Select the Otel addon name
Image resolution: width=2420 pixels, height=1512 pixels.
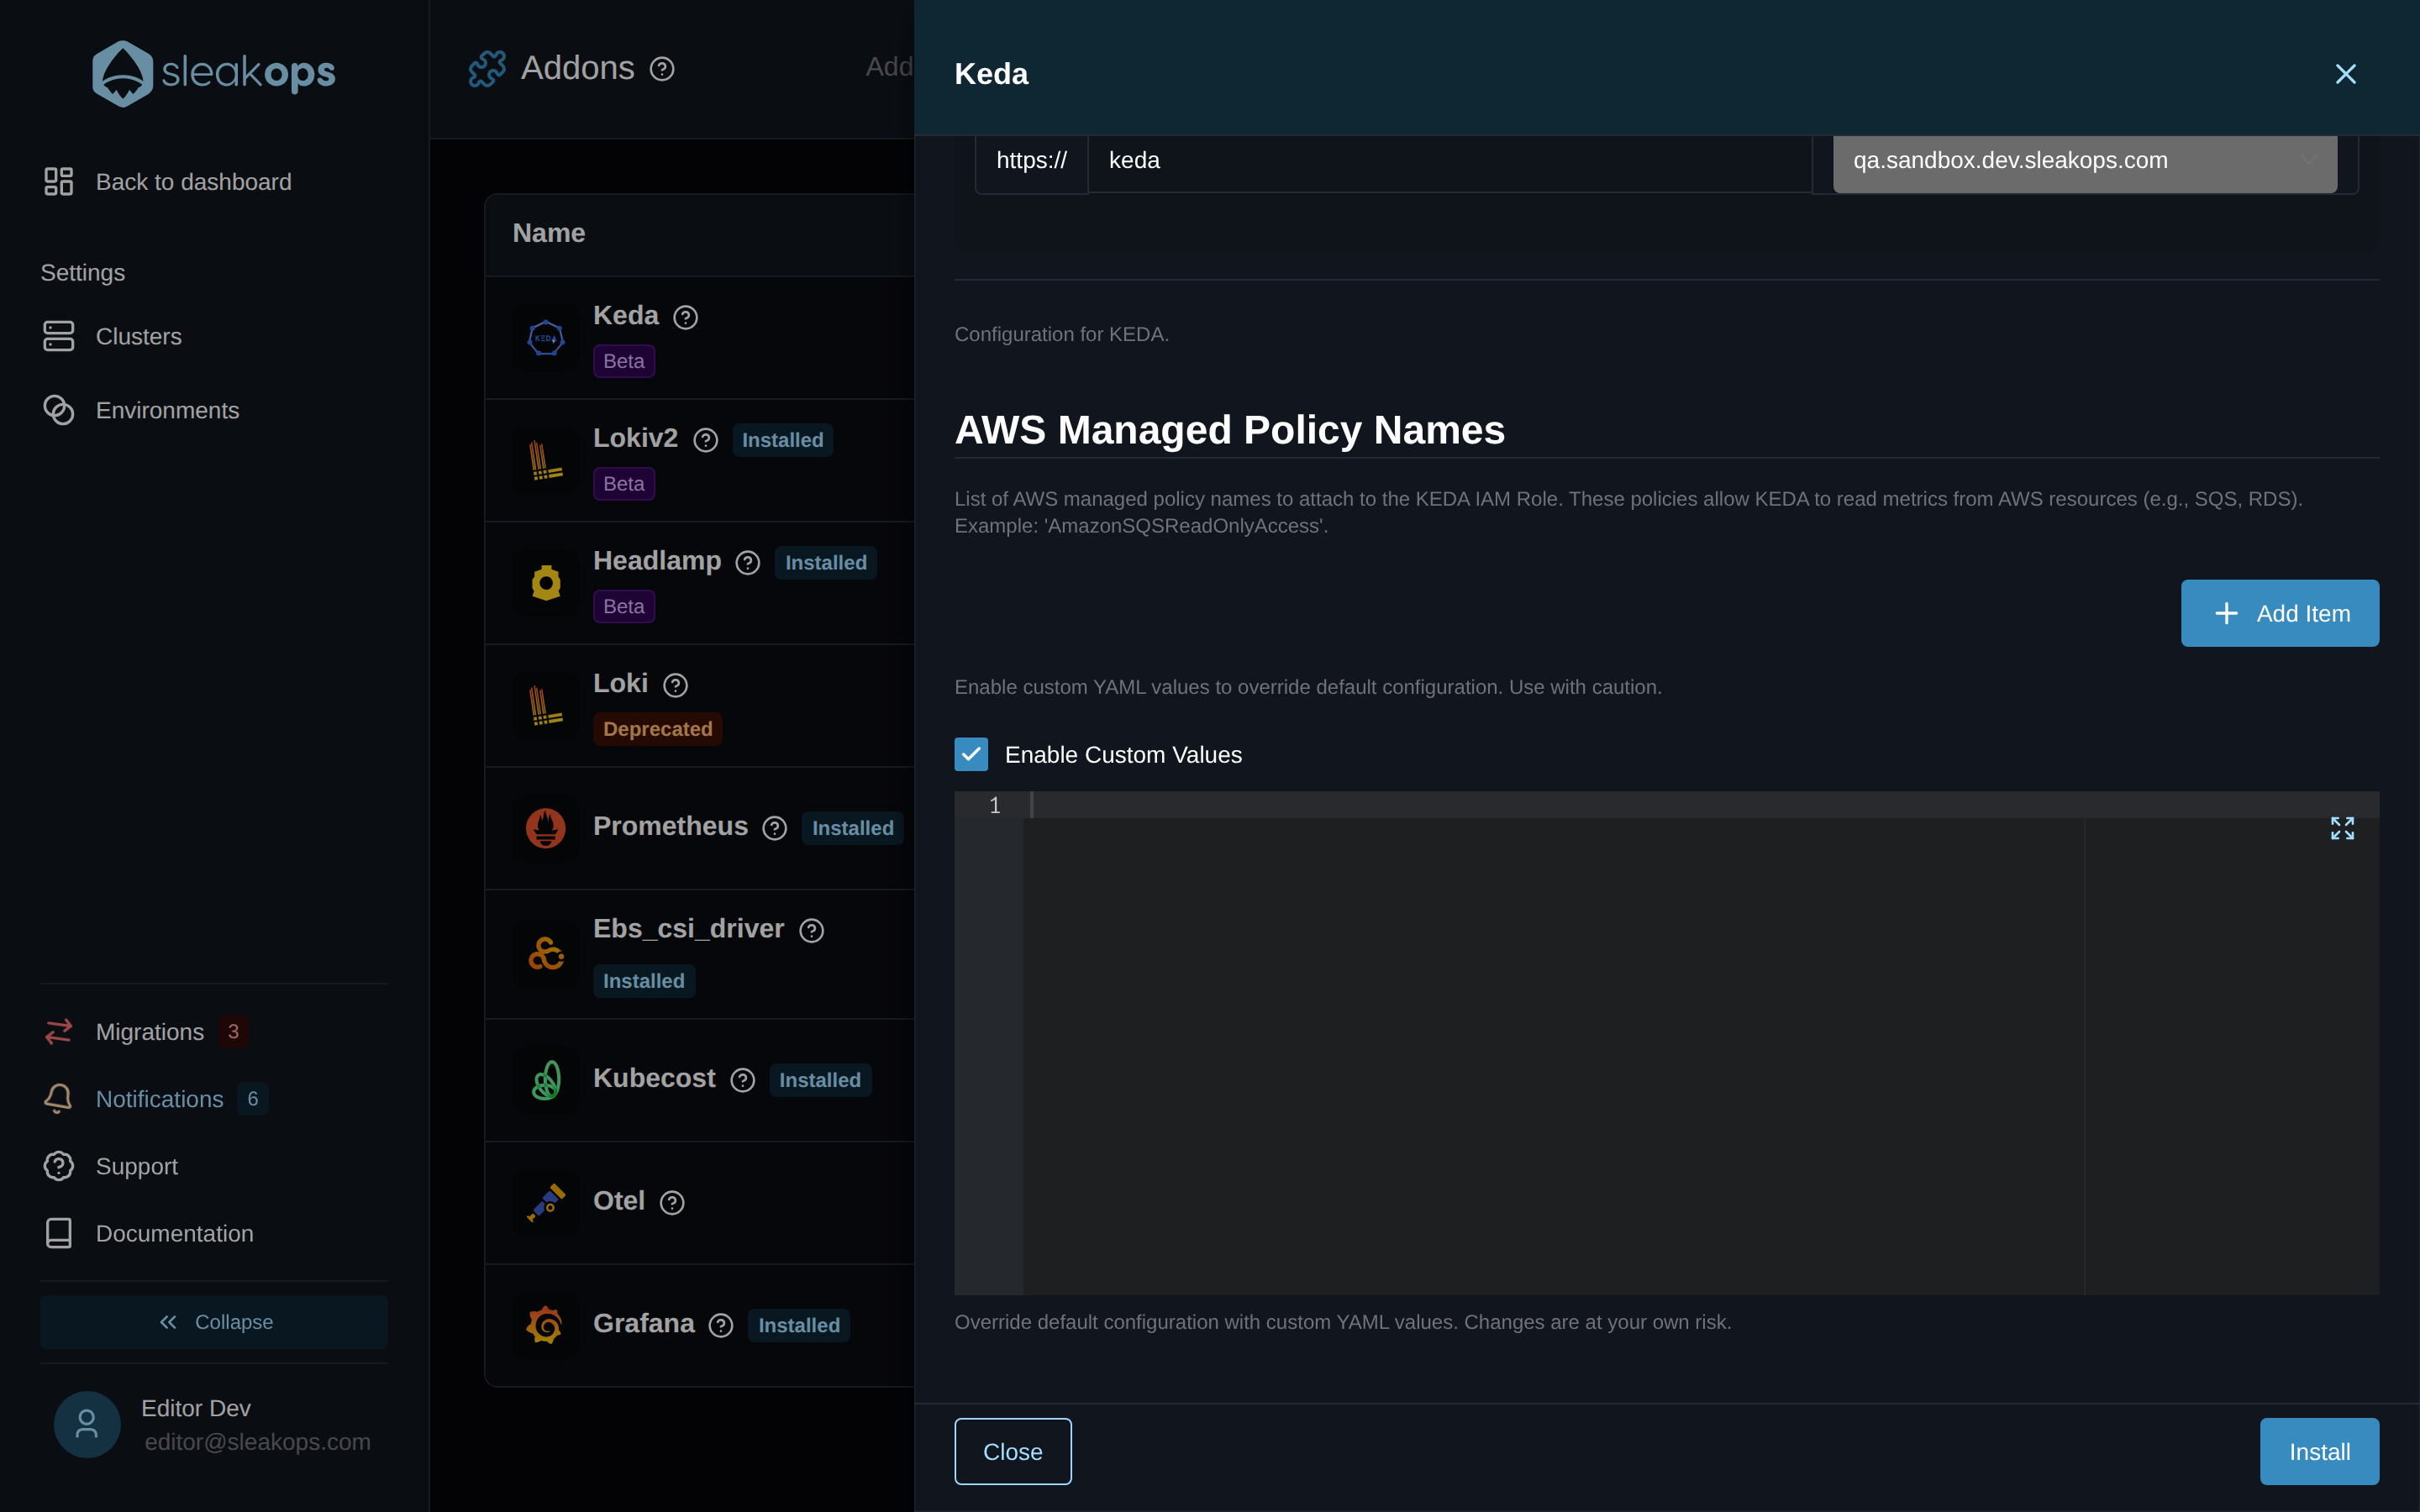[619, 1201]
